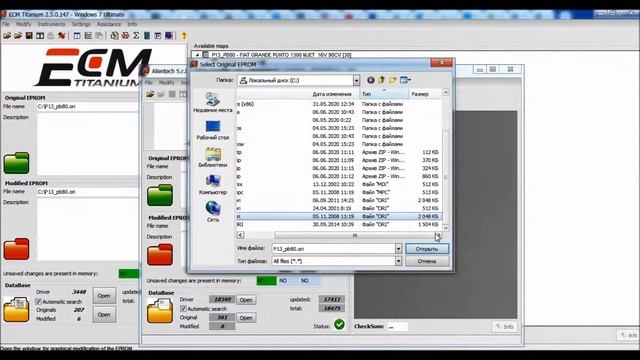This screenshot has height=360, width=640.
Task: Go up one folder level in the file dialog
Action: [382, 80]
